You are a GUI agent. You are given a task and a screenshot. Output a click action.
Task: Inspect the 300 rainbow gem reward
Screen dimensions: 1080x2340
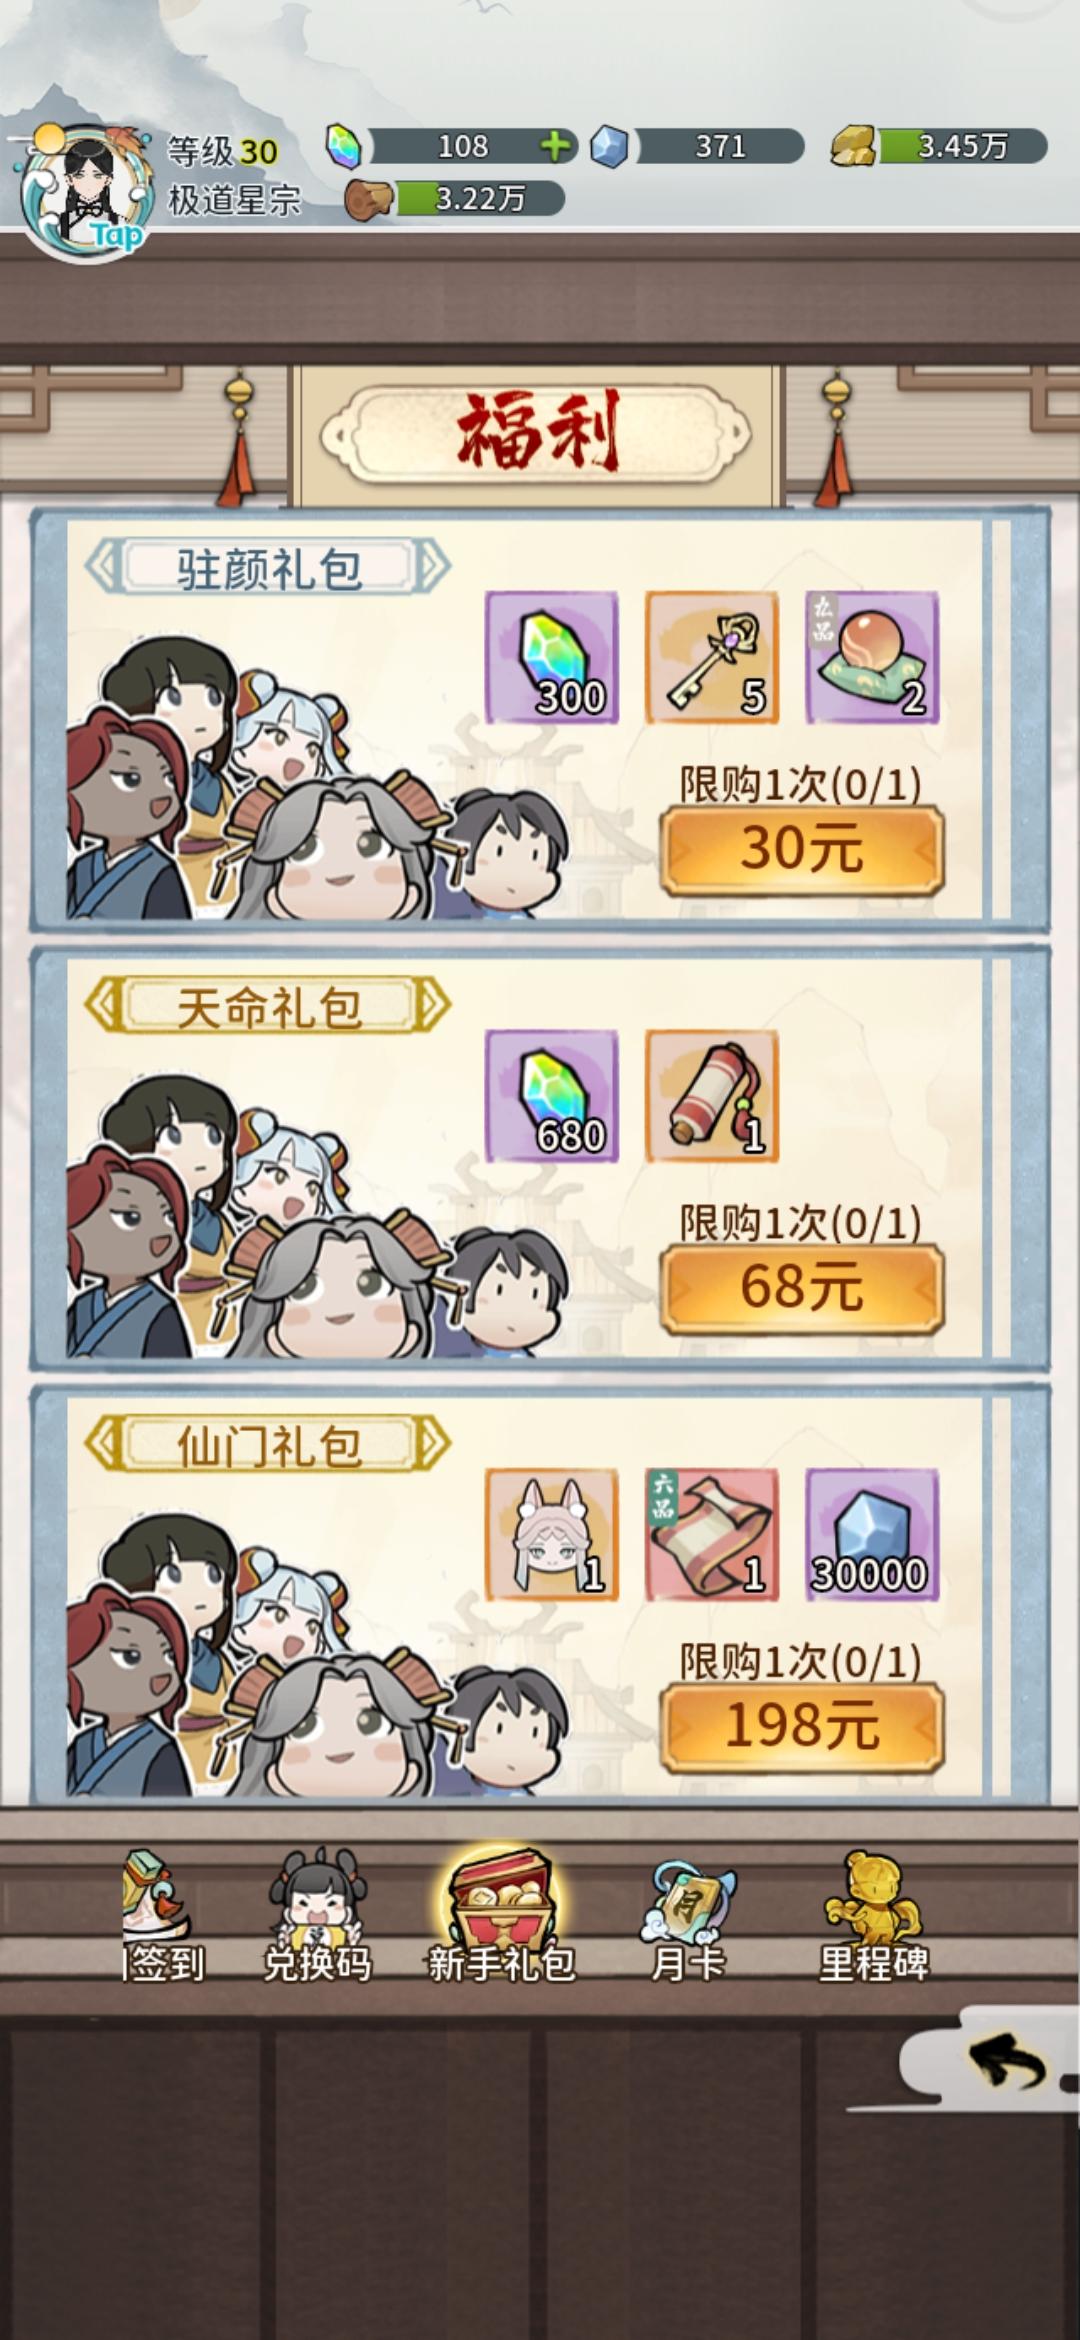pyautogui.click(x=552, y=657)
